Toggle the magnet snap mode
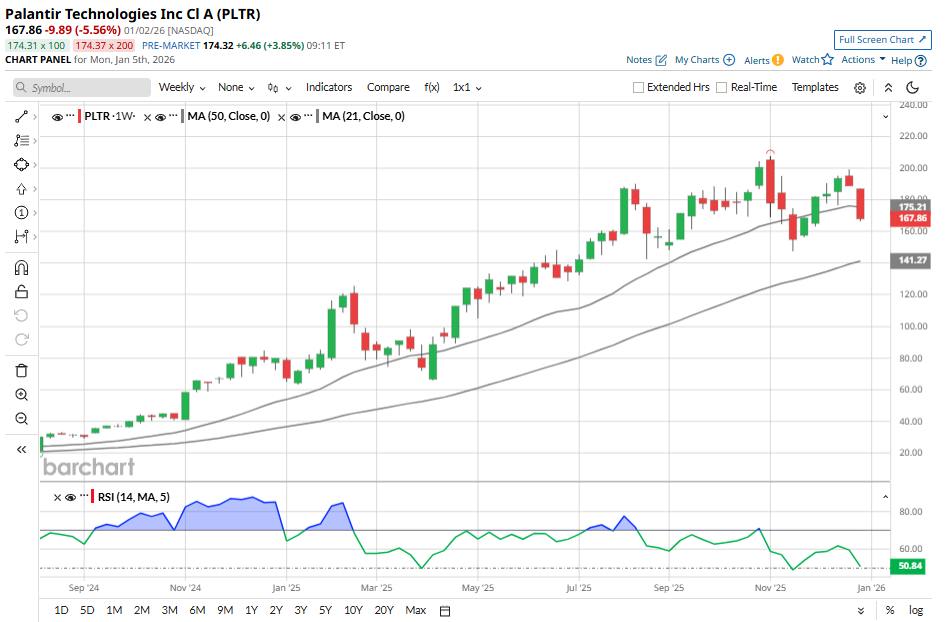Viewport: 948px width, 622px height. 21,268
